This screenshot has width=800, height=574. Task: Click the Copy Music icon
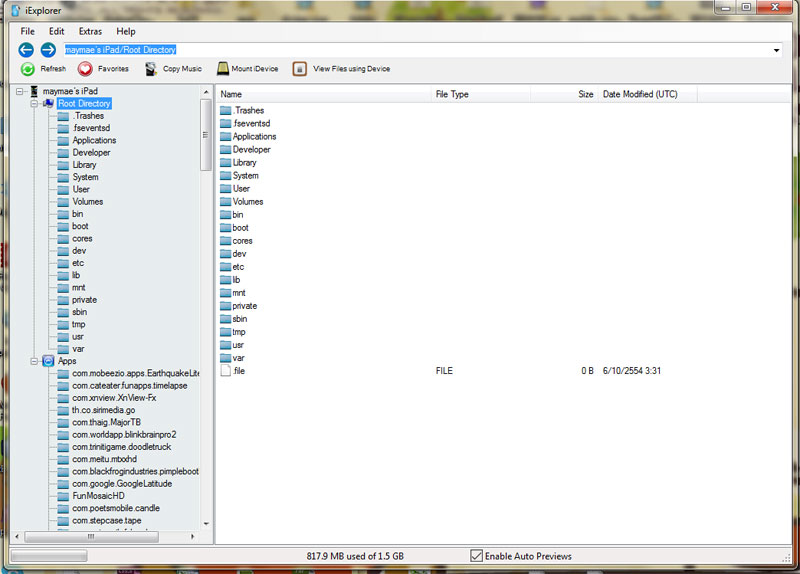[151, 69]
